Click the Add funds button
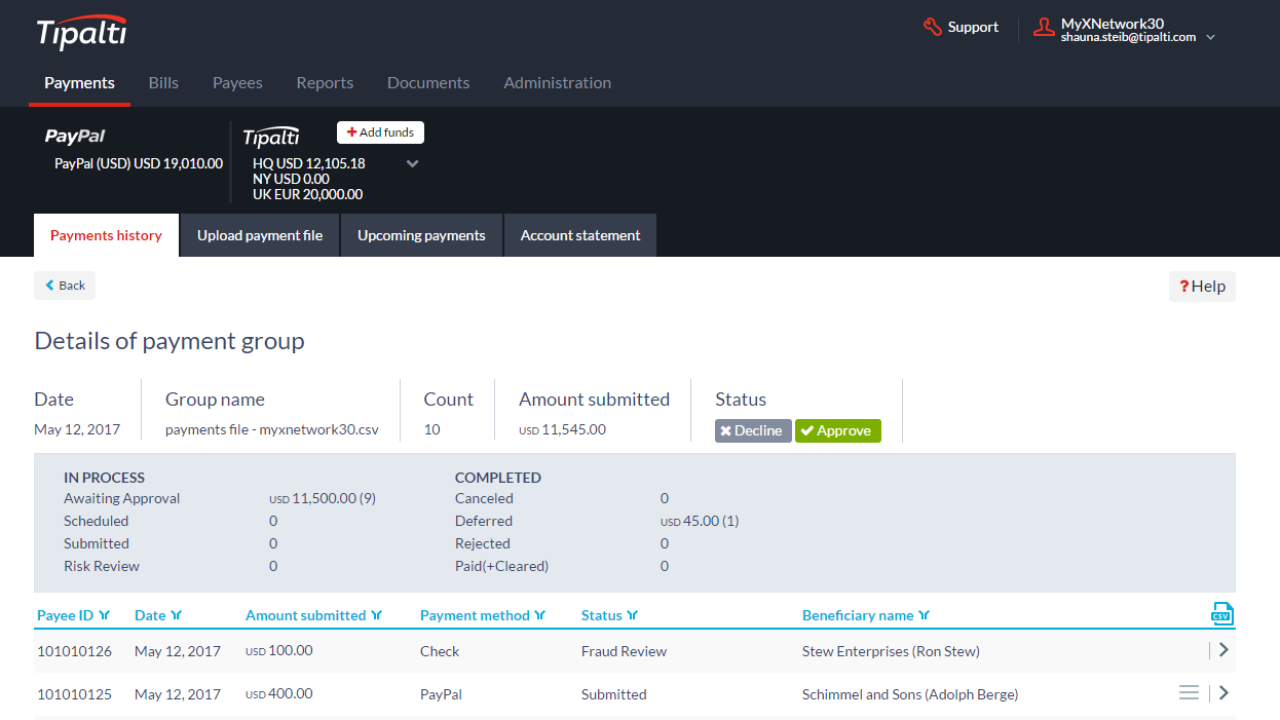Image resolution: width=1280 pixels, height=720 pixels. [380, 133]
